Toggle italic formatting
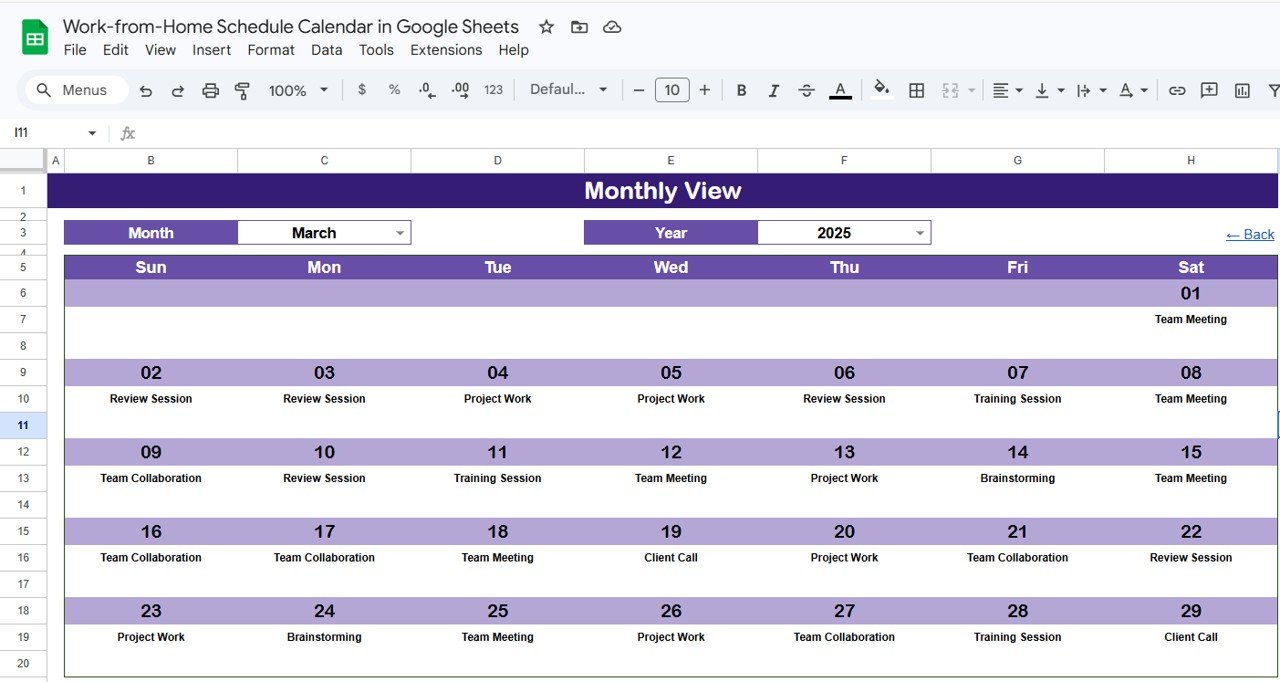 click(x=773, y=90)
